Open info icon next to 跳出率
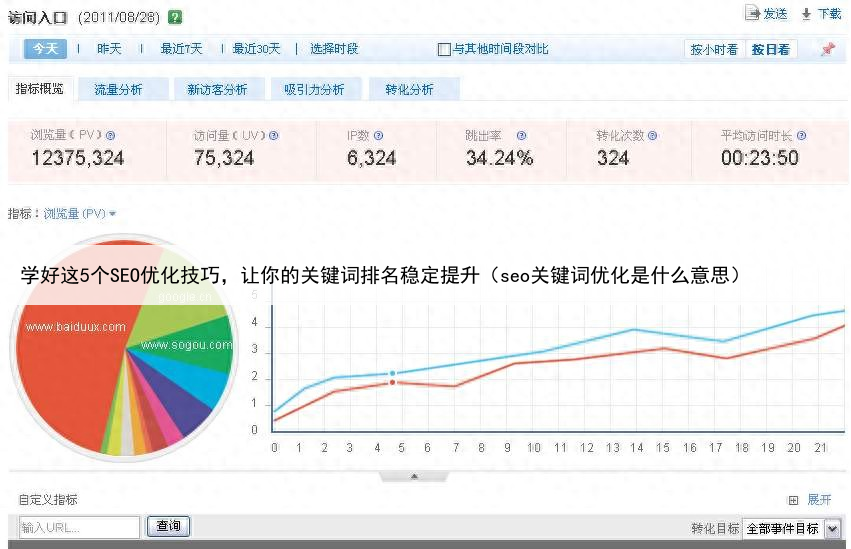This screenshot has width=851, height=549. click(x=522, y=136)
